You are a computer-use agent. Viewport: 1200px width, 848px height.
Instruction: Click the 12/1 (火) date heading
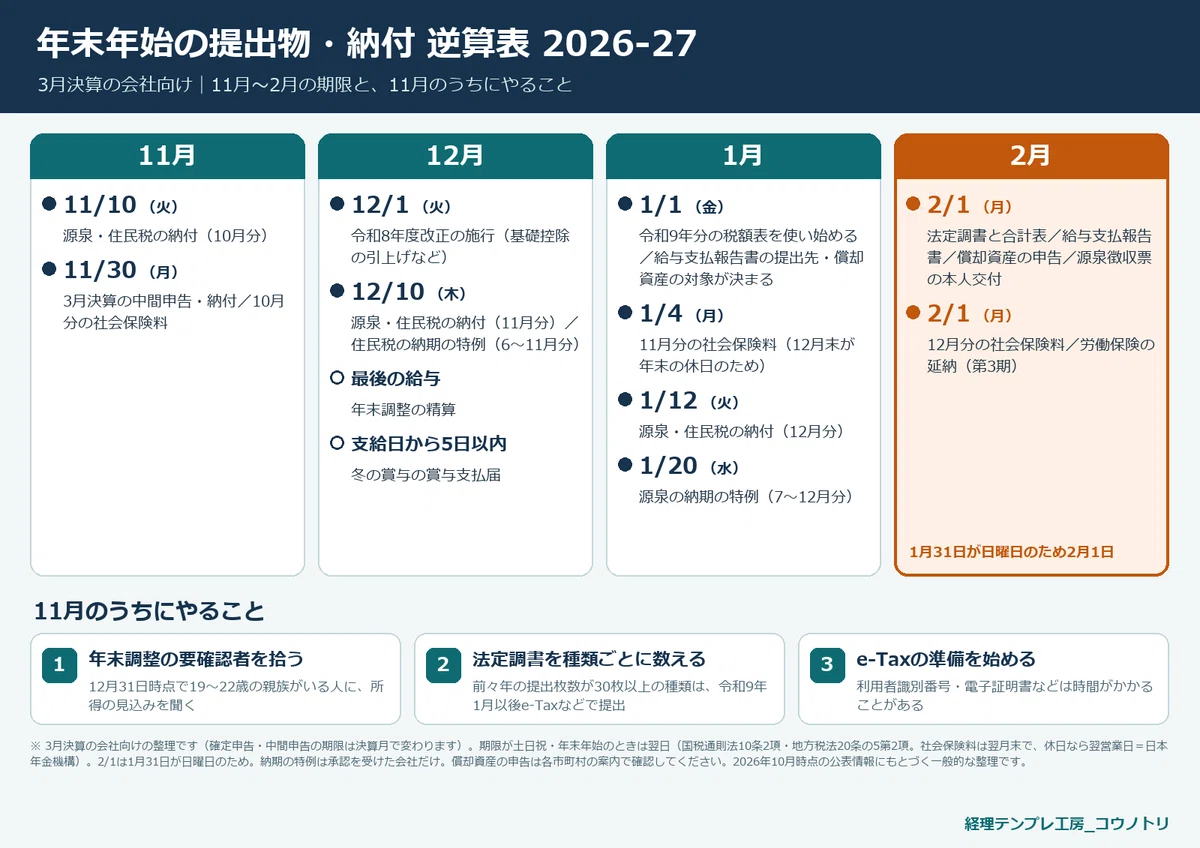coord(401,206)
